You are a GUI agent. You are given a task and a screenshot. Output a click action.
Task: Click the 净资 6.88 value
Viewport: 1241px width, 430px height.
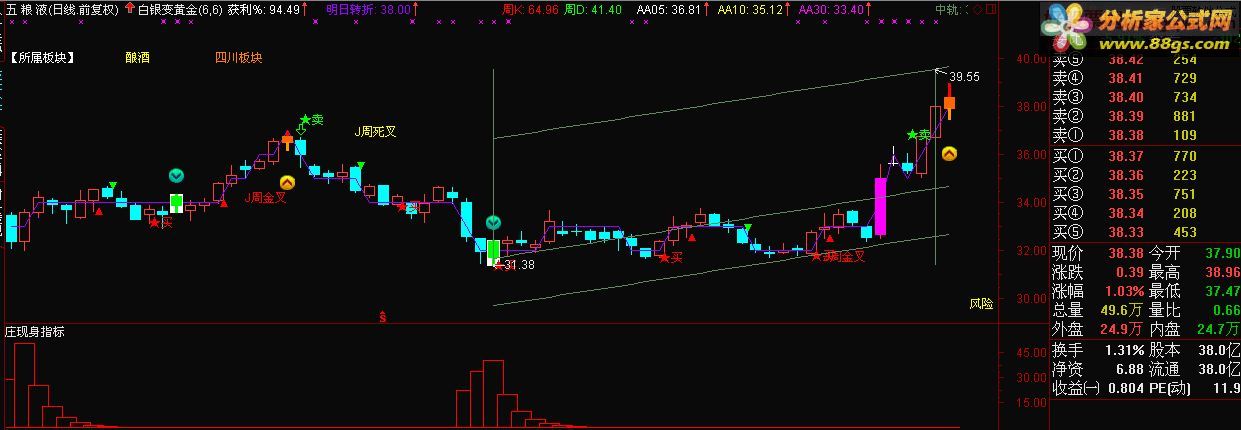(1130, 369)
